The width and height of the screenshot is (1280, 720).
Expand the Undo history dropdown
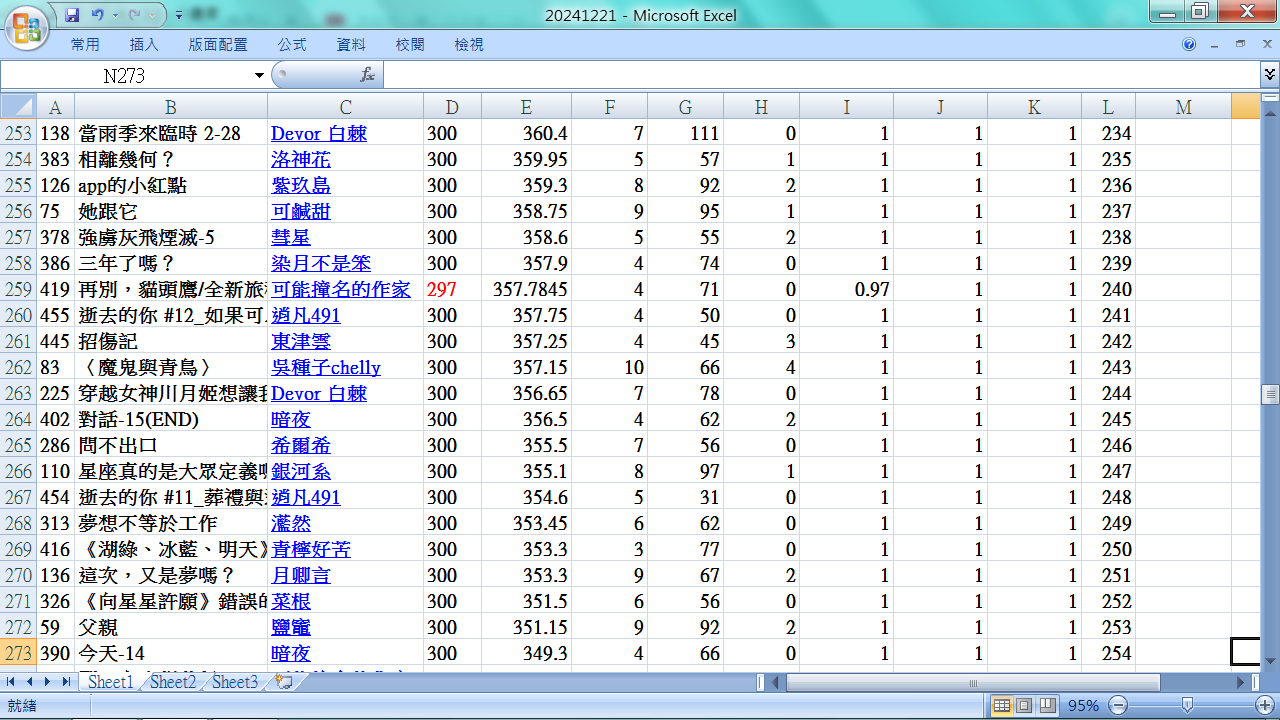click(115, 15)
